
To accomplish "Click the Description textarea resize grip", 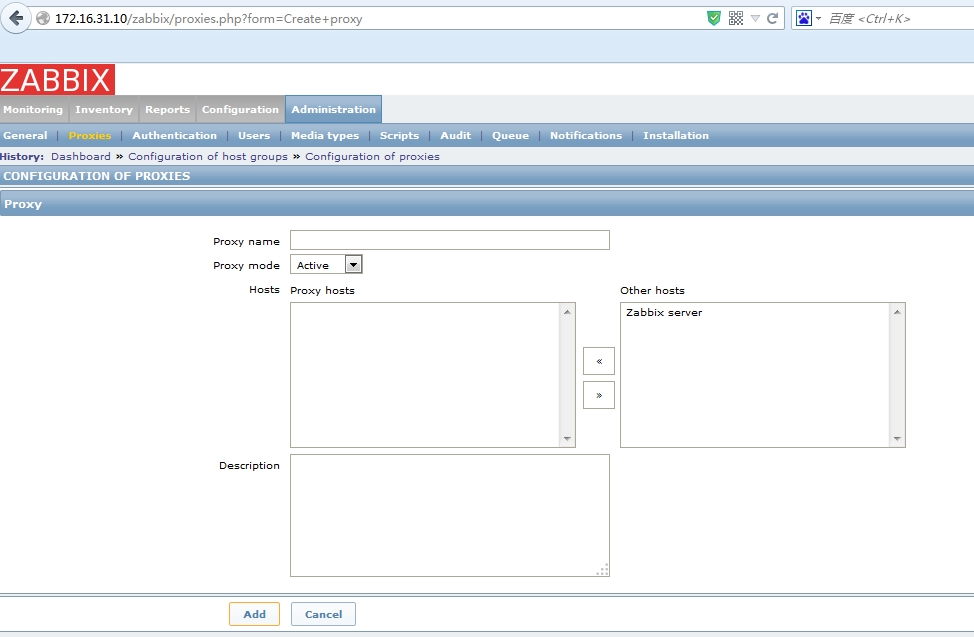I will tap(603, 570).
